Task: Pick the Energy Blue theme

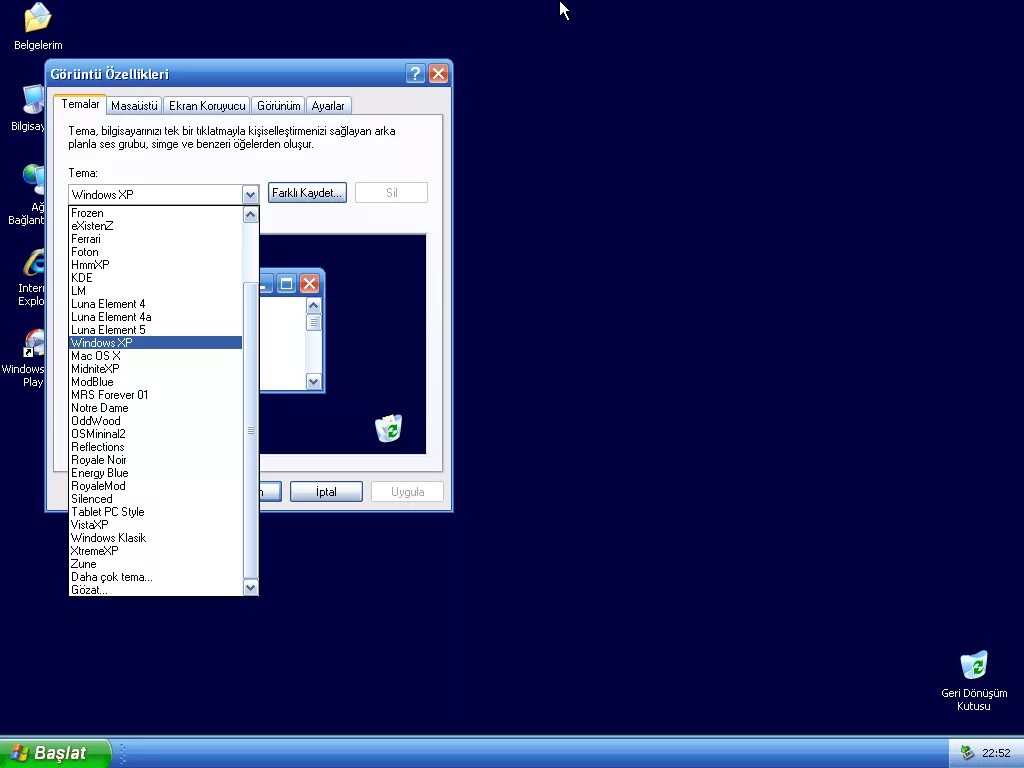Action: point(155,473)
